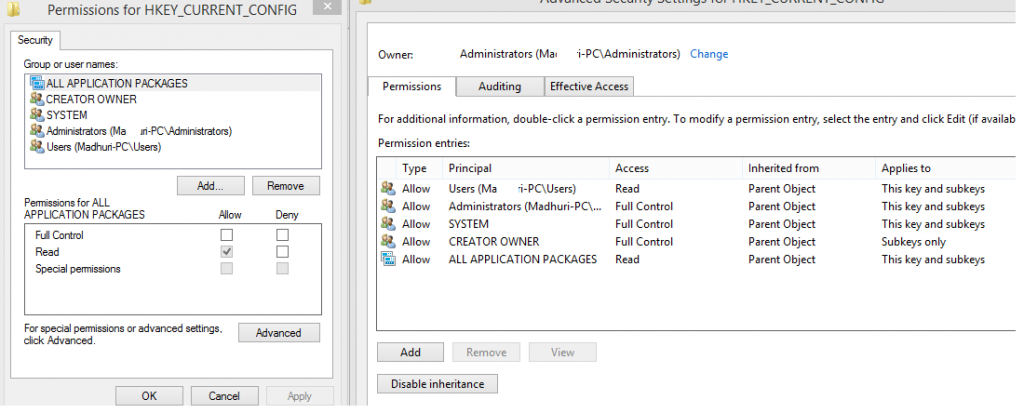1024x413 pixels.
Task: Click Allow type cell for ALL APPLICATION PACKAGES
Action: pos(416,259)
